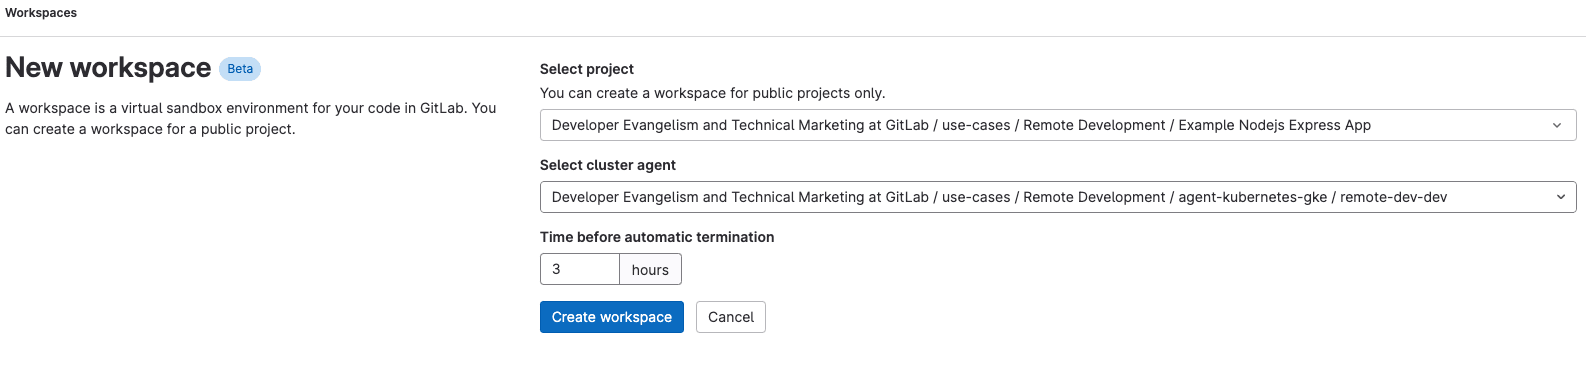
Task: Click the Select cluster agent label
Action: tap(608, 165)
